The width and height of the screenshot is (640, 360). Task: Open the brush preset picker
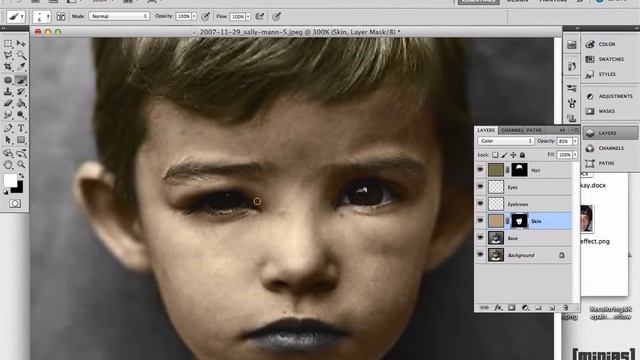point(42,17)
